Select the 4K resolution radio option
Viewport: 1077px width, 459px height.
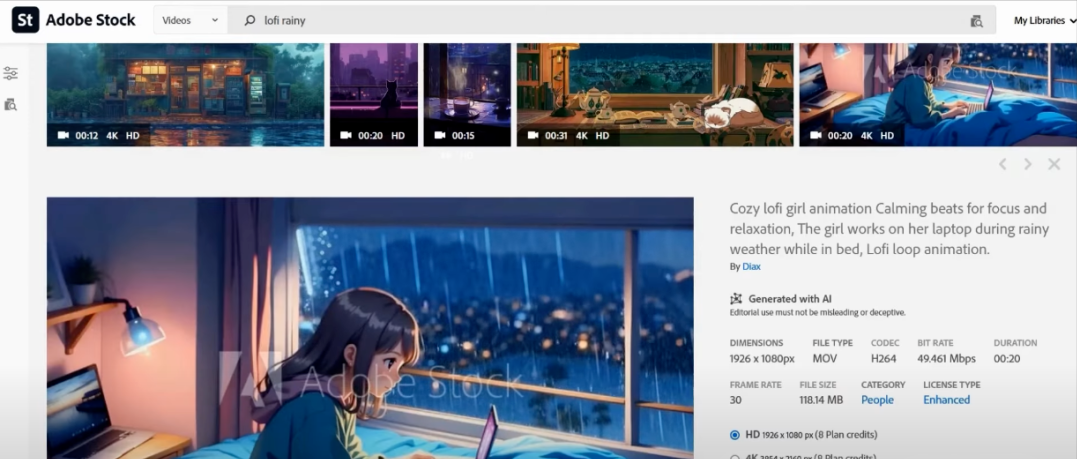(735, 456)
